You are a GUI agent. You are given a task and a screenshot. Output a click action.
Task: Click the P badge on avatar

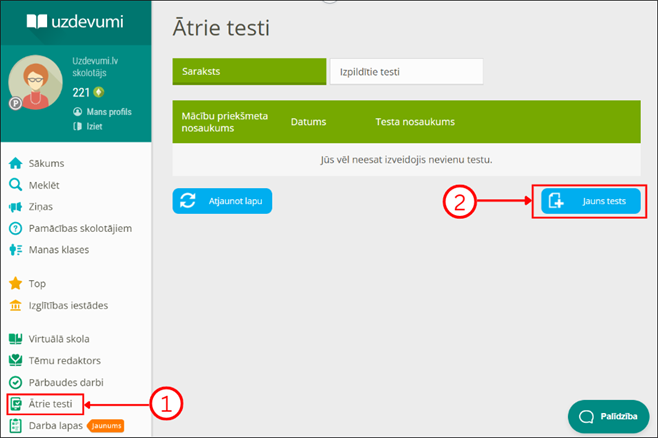pos(16,103)
